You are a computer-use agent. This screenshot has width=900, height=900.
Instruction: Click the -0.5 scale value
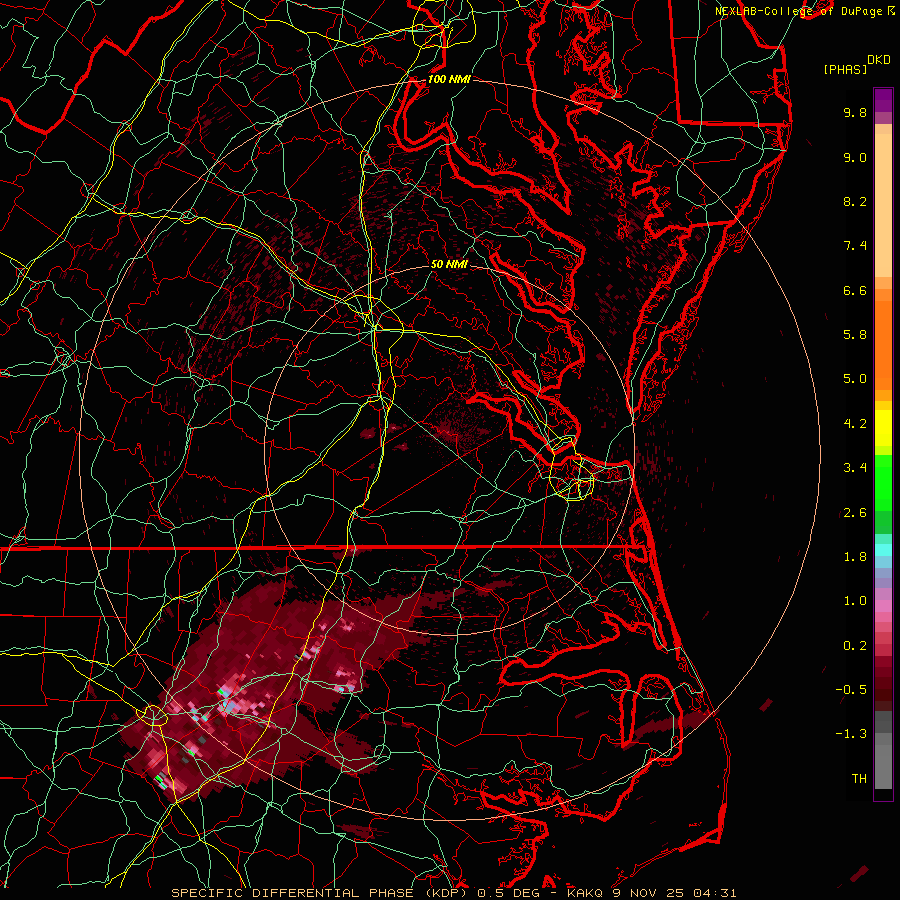tap(851, 690)
